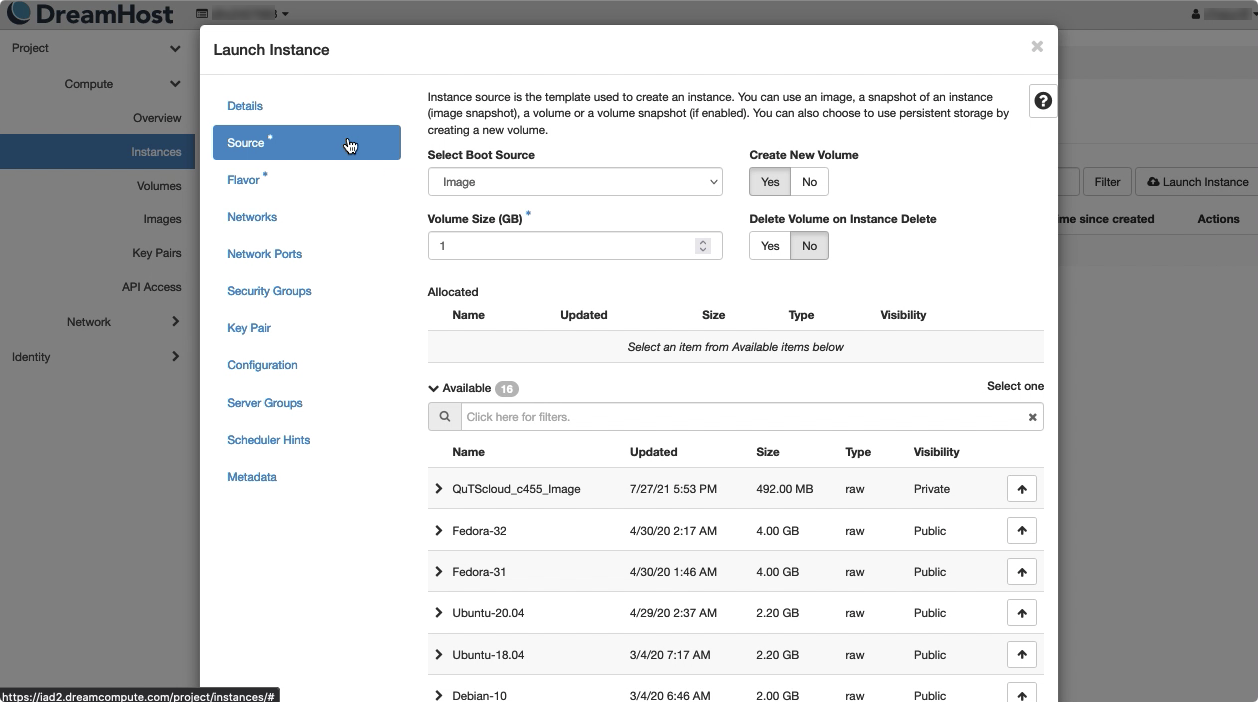Click the filters text input field
1258x702 pixels.
[740, 417]
